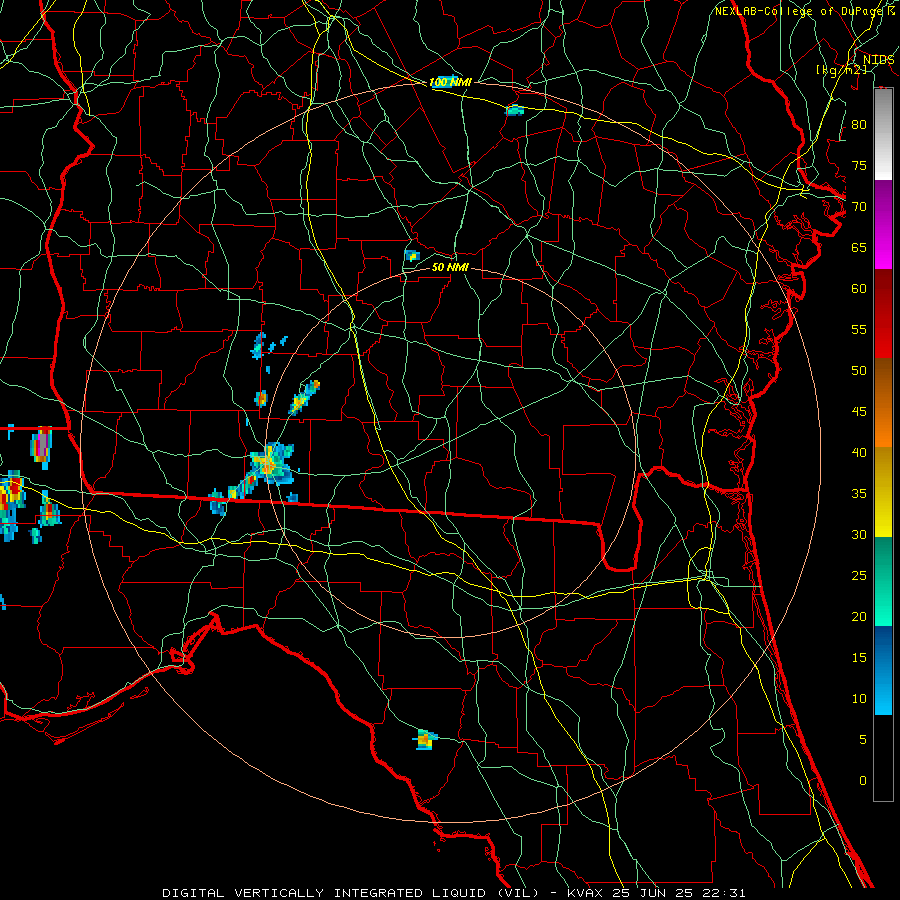Click the color scale value 50

click(x=859, y=370)
